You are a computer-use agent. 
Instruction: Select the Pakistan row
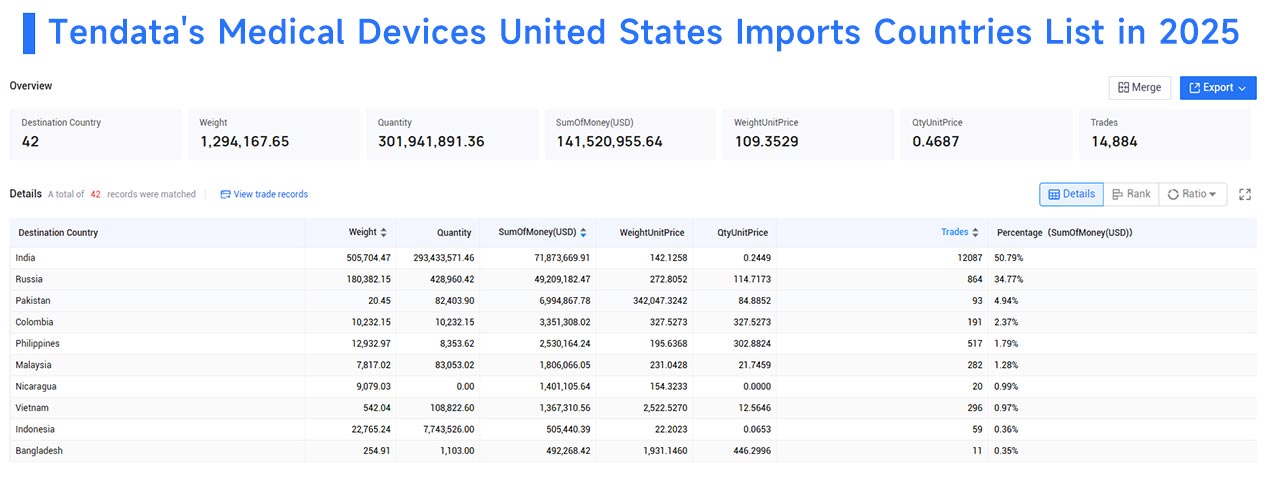point(634,301)
